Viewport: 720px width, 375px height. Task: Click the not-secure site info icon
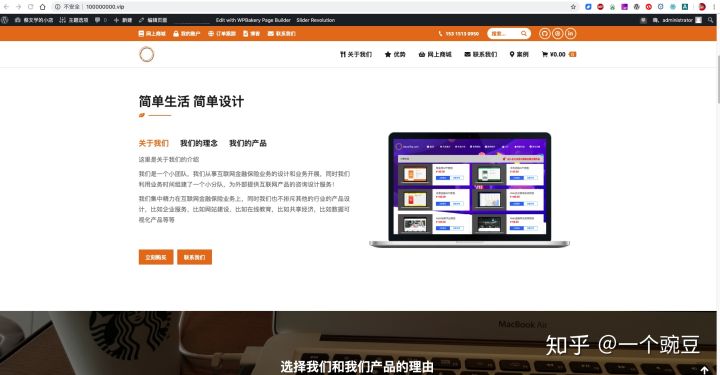click(x=57, y=7)
